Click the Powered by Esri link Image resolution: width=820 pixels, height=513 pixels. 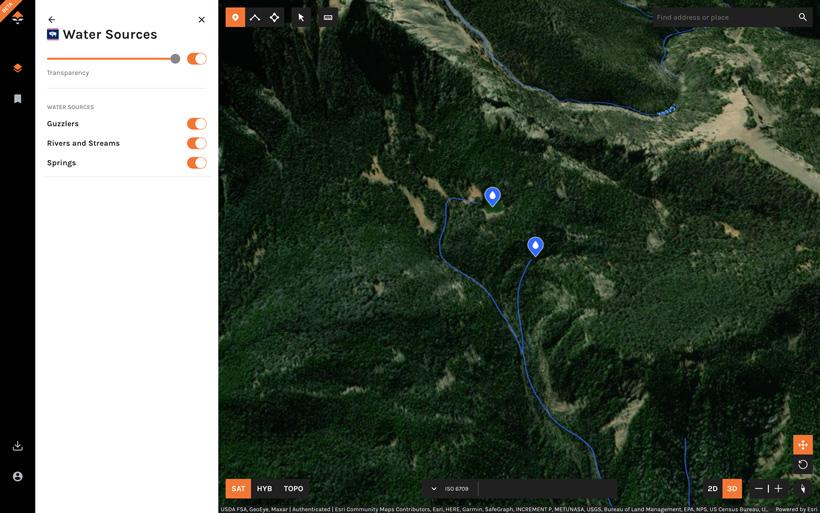click(796, 509)
